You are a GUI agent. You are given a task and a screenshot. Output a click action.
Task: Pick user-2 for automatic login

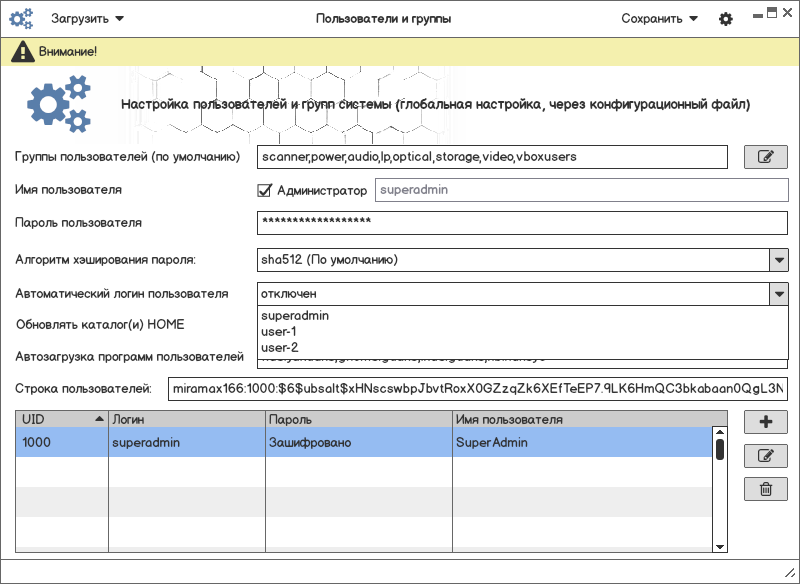[279, 347]
